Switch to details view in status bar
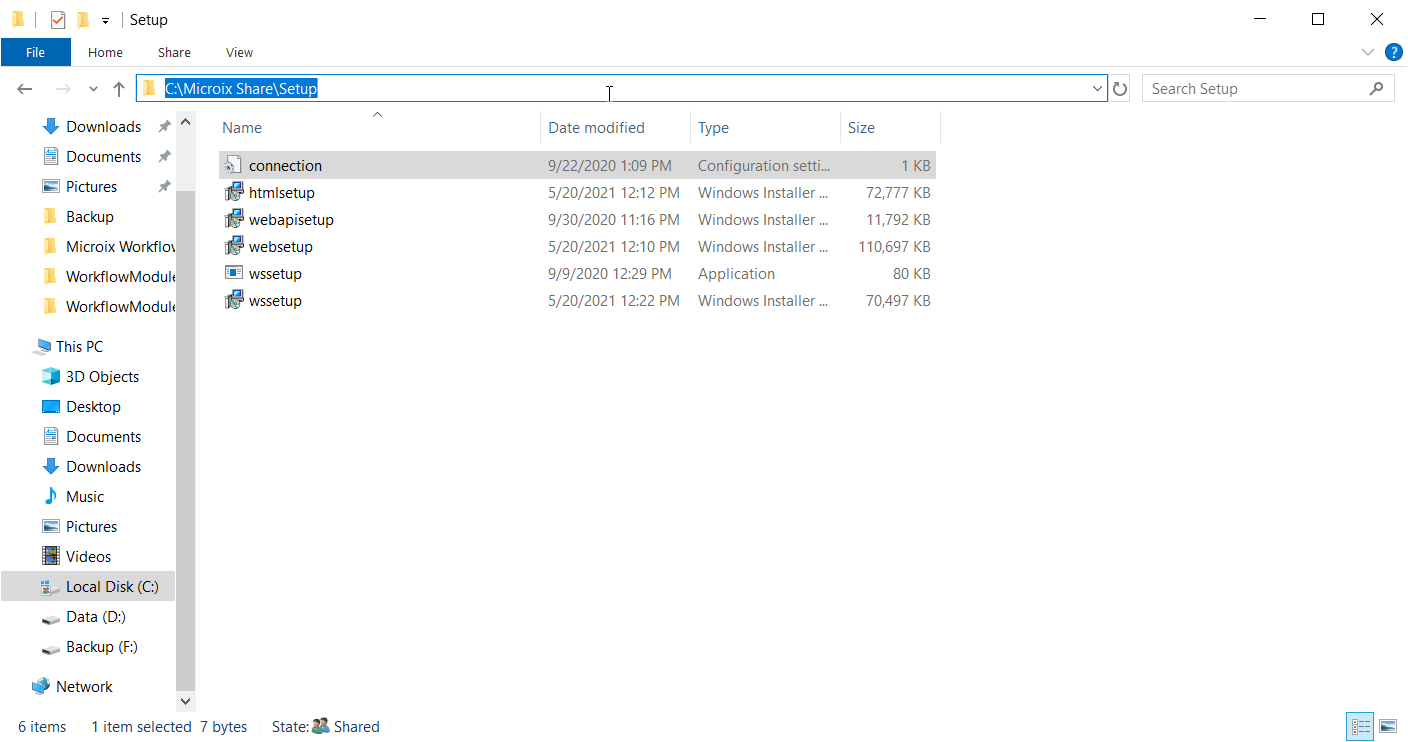 pos(1361,727)
